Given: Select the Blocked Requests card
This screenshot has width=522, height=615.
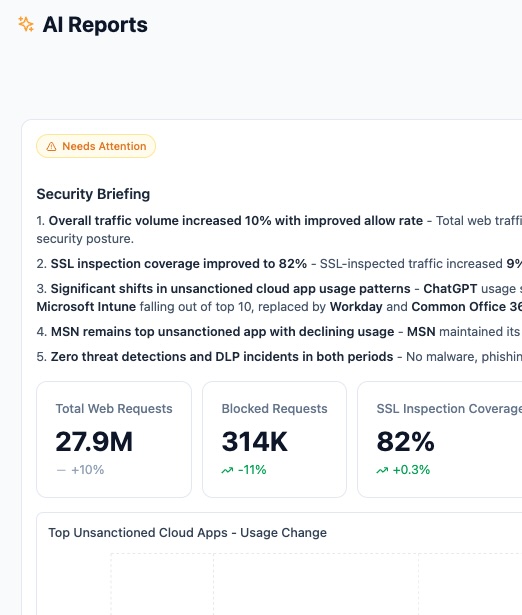Looking at the screenshot, I should point(275,439).
